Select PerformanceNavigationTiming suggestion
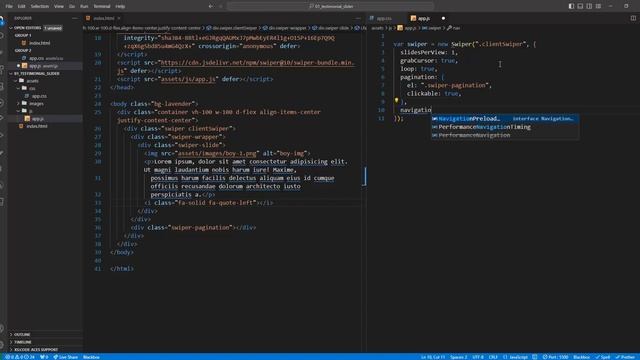Viewport: 640px width, 360px height. pos(505,127)
